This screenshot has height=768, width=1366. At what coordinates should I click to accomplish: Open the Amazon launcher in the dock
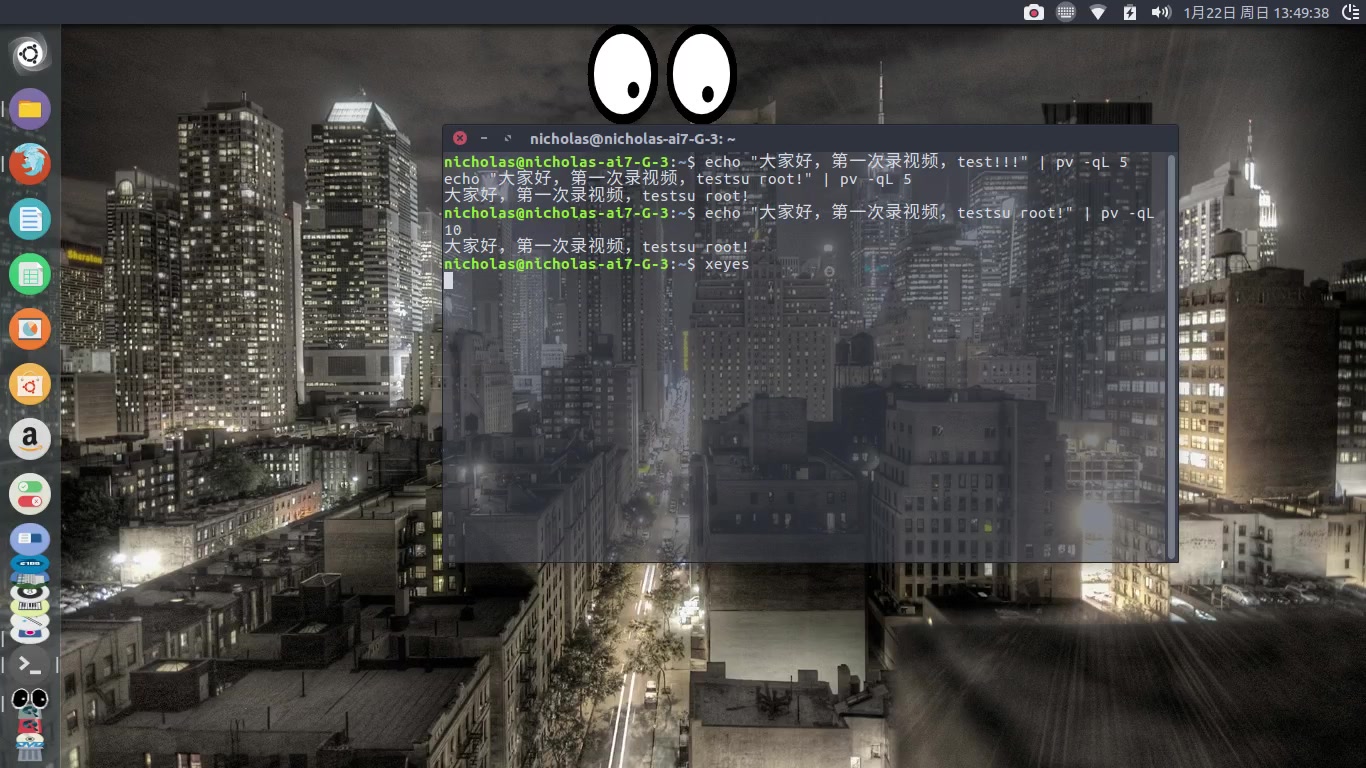[x=29, y=439]
